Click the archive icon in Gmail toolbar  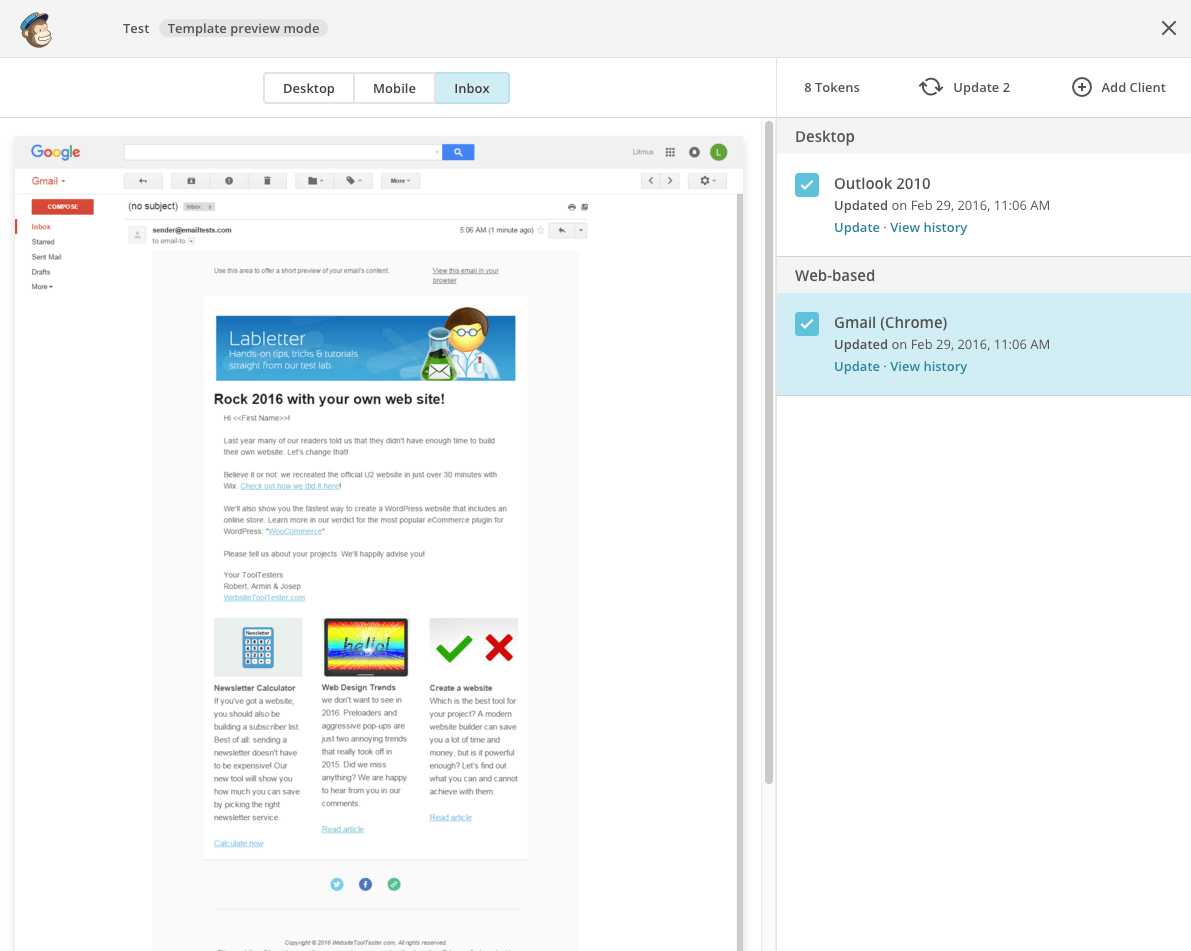(191, 181)
